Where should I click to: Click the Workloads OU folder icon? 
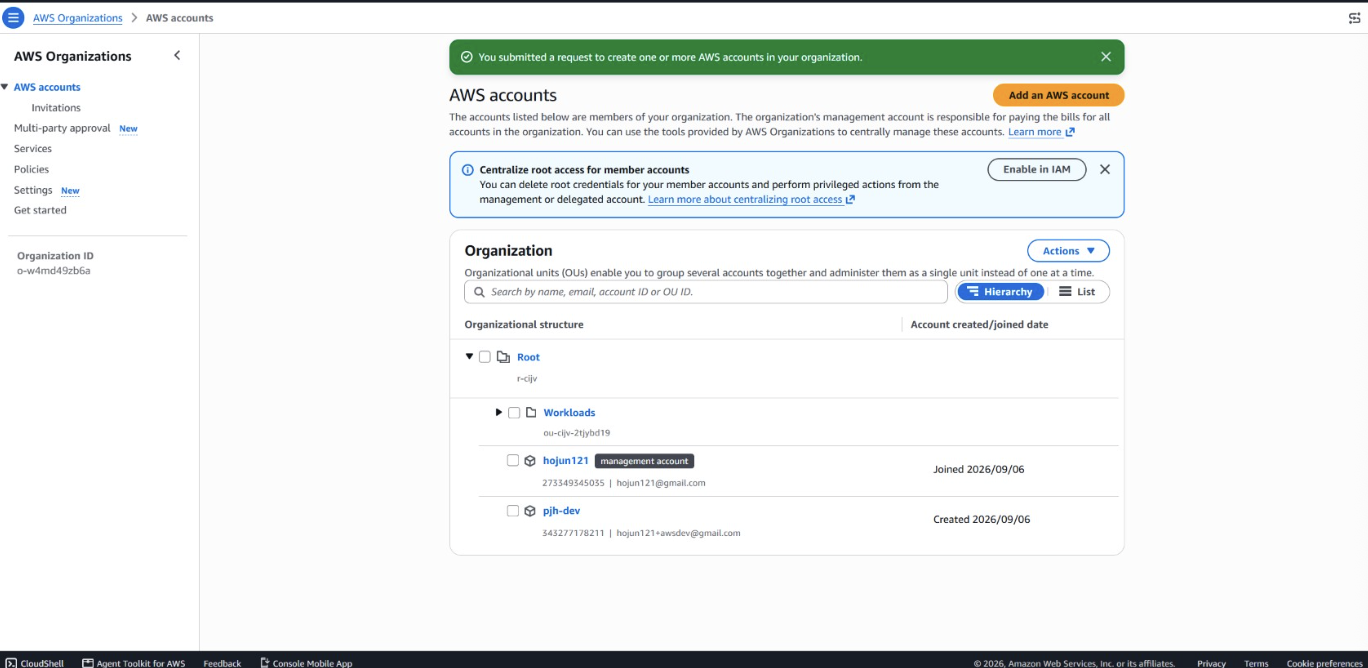[x=531, y=412]
